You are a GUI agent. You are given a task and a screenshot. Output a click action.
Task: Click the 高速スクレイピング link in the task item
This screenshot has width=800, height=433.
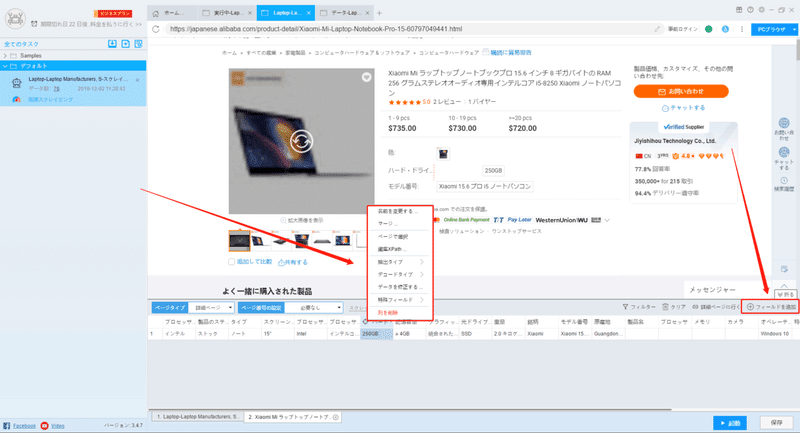(50, 99)
